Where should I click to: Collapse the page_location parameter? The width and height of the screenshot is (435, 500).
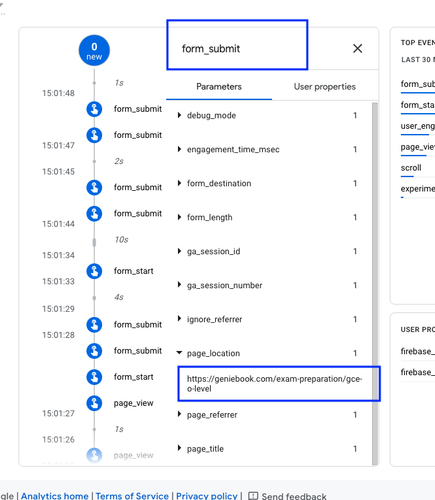pyautogui.click(x=179, y=353)
